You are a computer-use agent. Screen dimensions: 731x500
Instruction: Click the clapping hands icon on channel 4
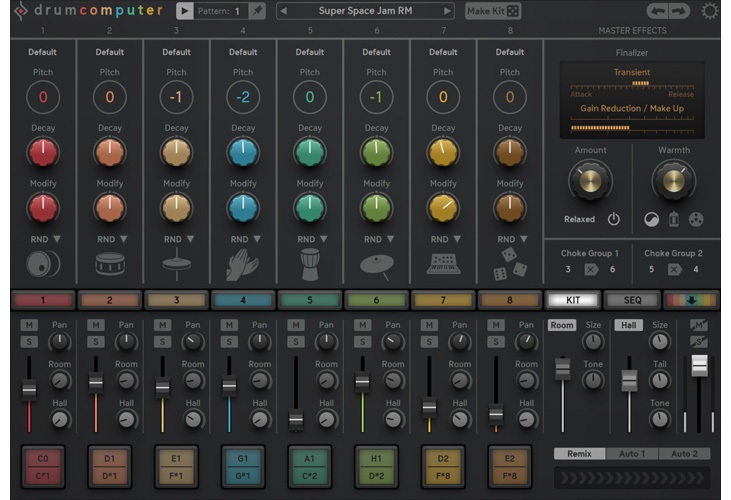pyautogui.click(x=242, y=264)
